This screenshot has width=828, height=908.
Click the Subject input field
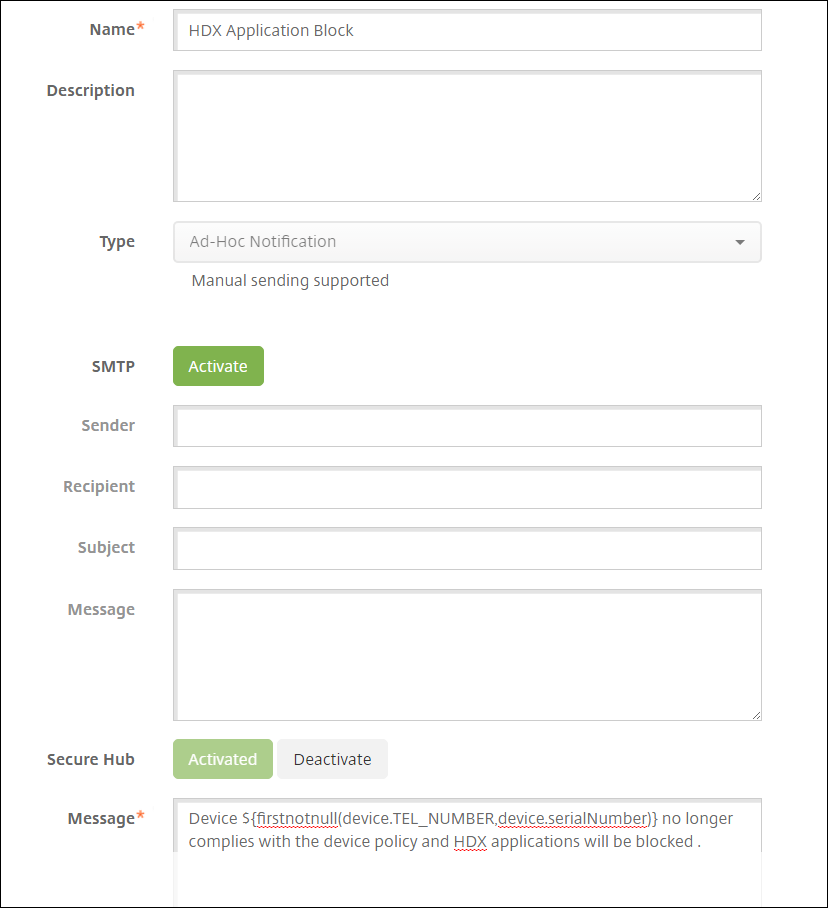(467, 548)
